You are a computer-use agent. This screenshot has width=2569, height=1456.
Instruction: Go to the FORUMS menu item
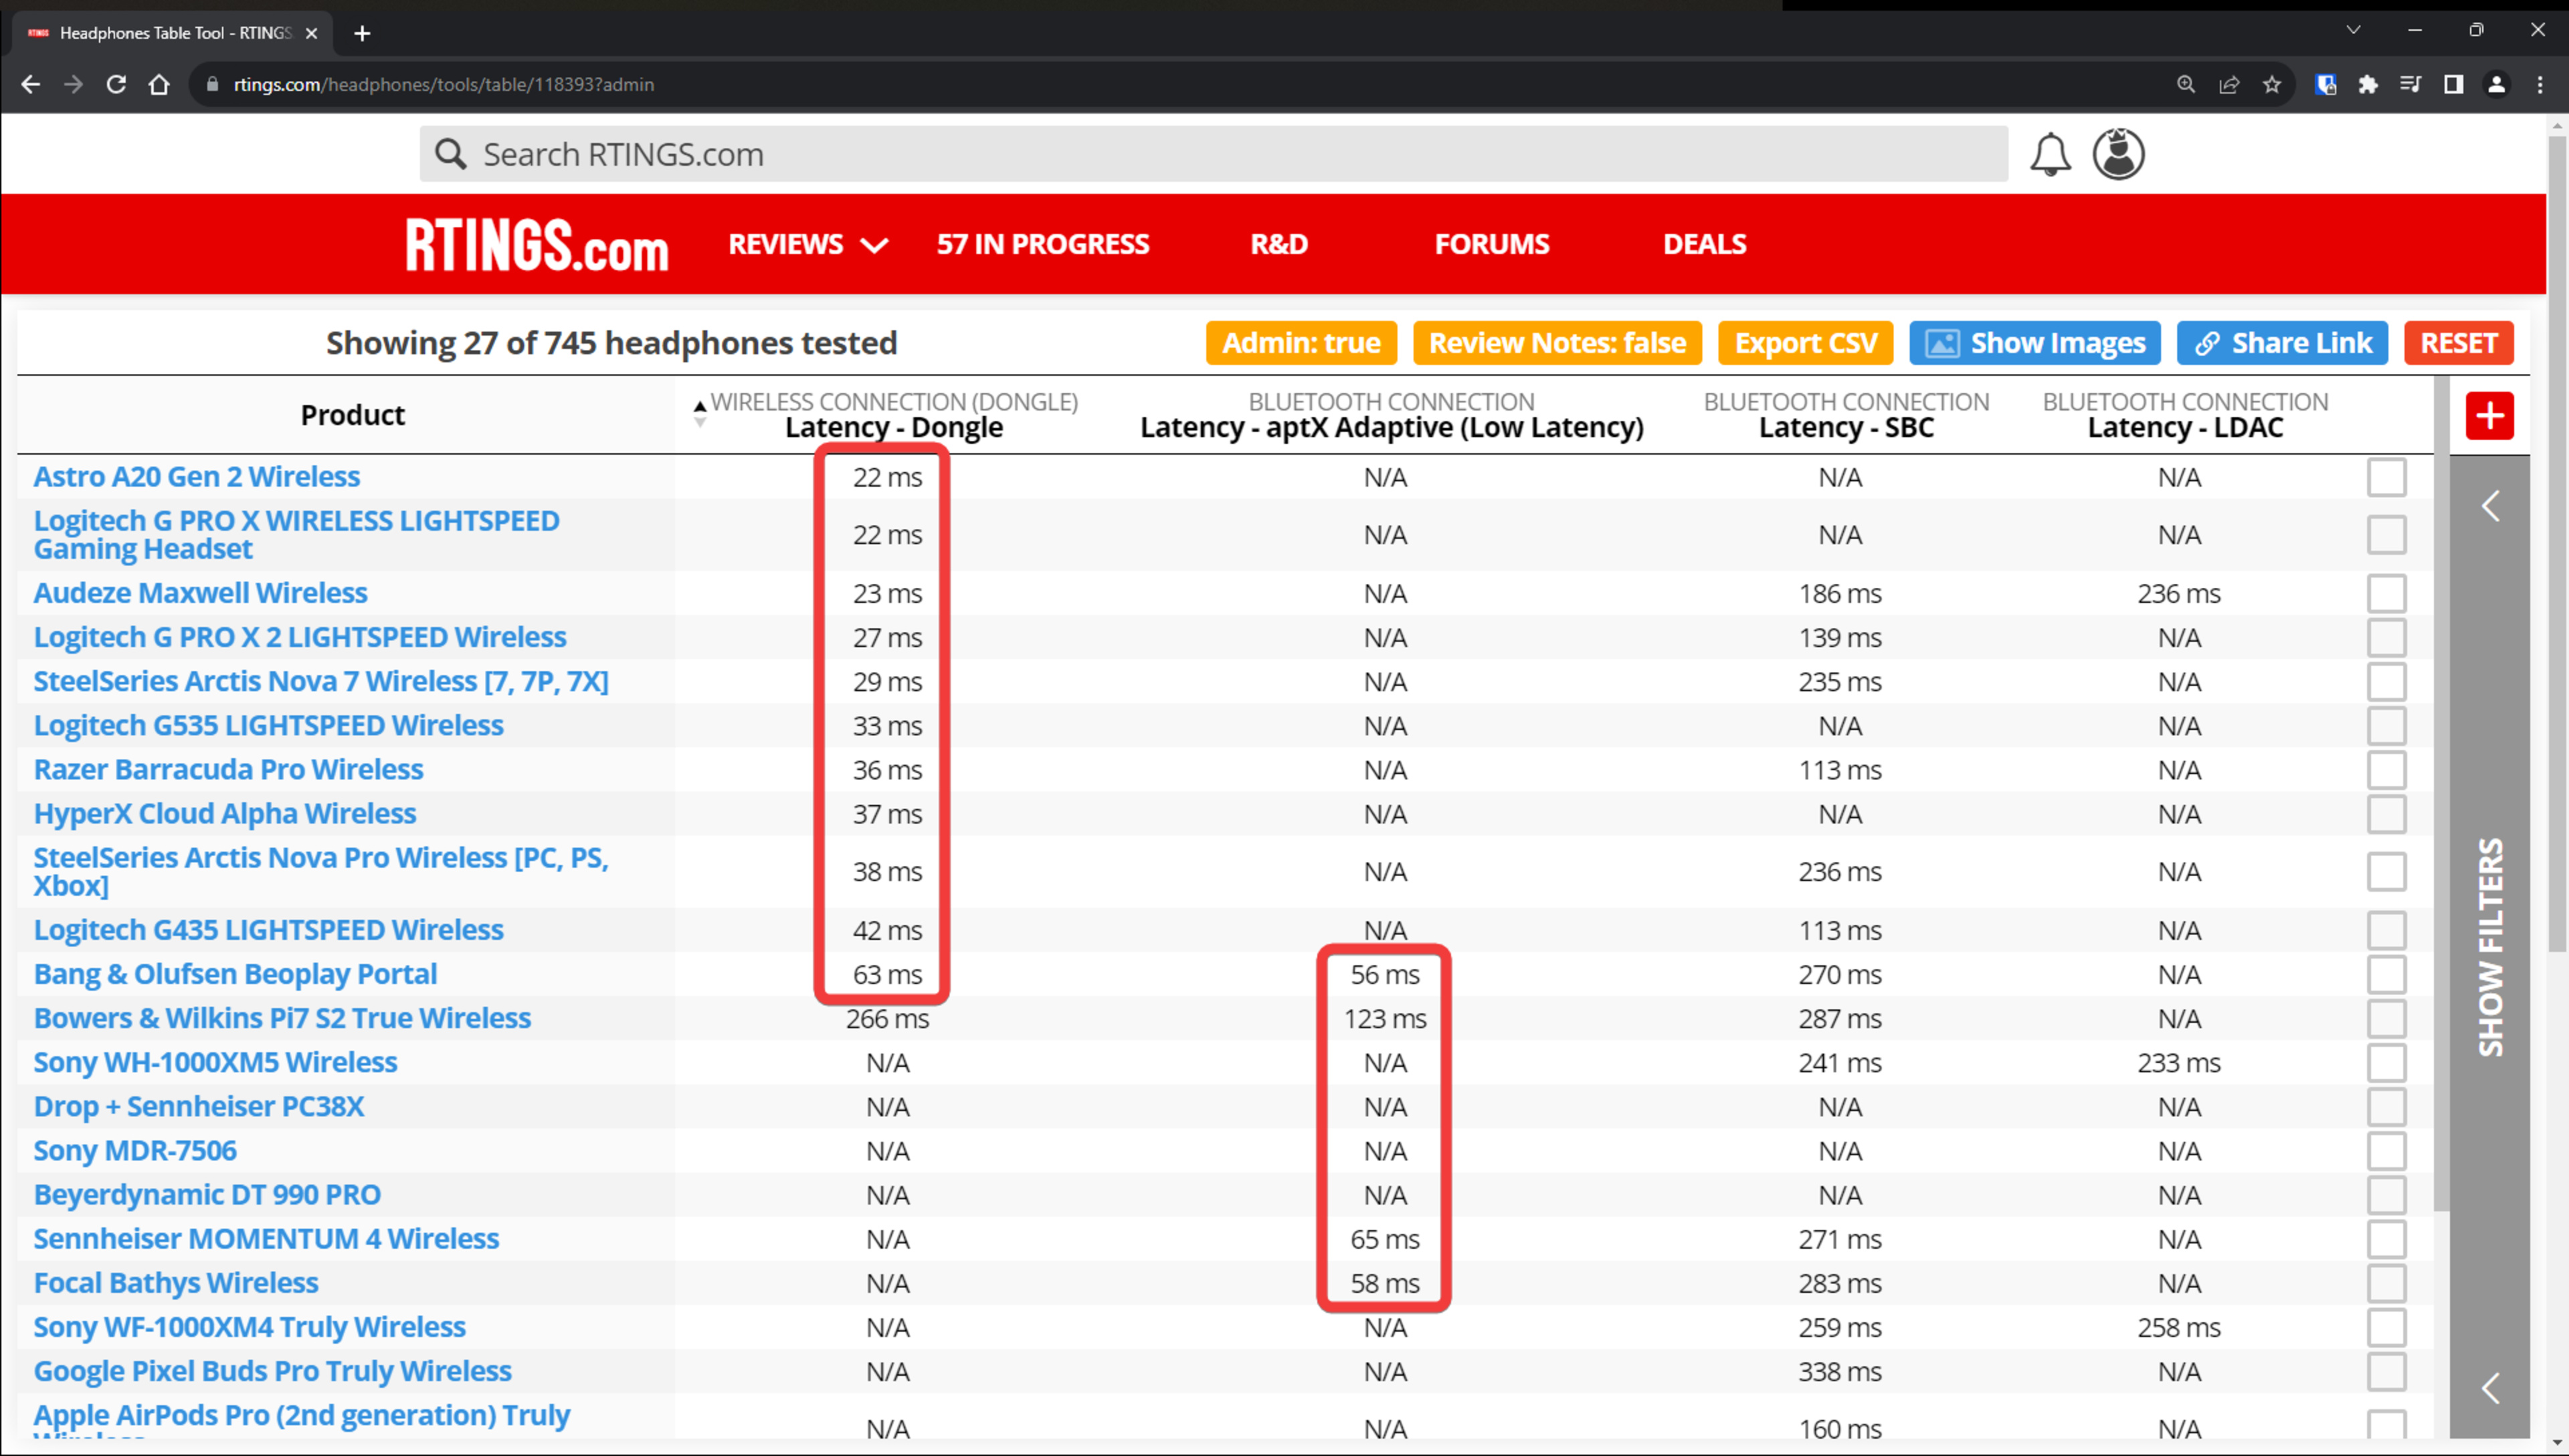(1491, 244)
